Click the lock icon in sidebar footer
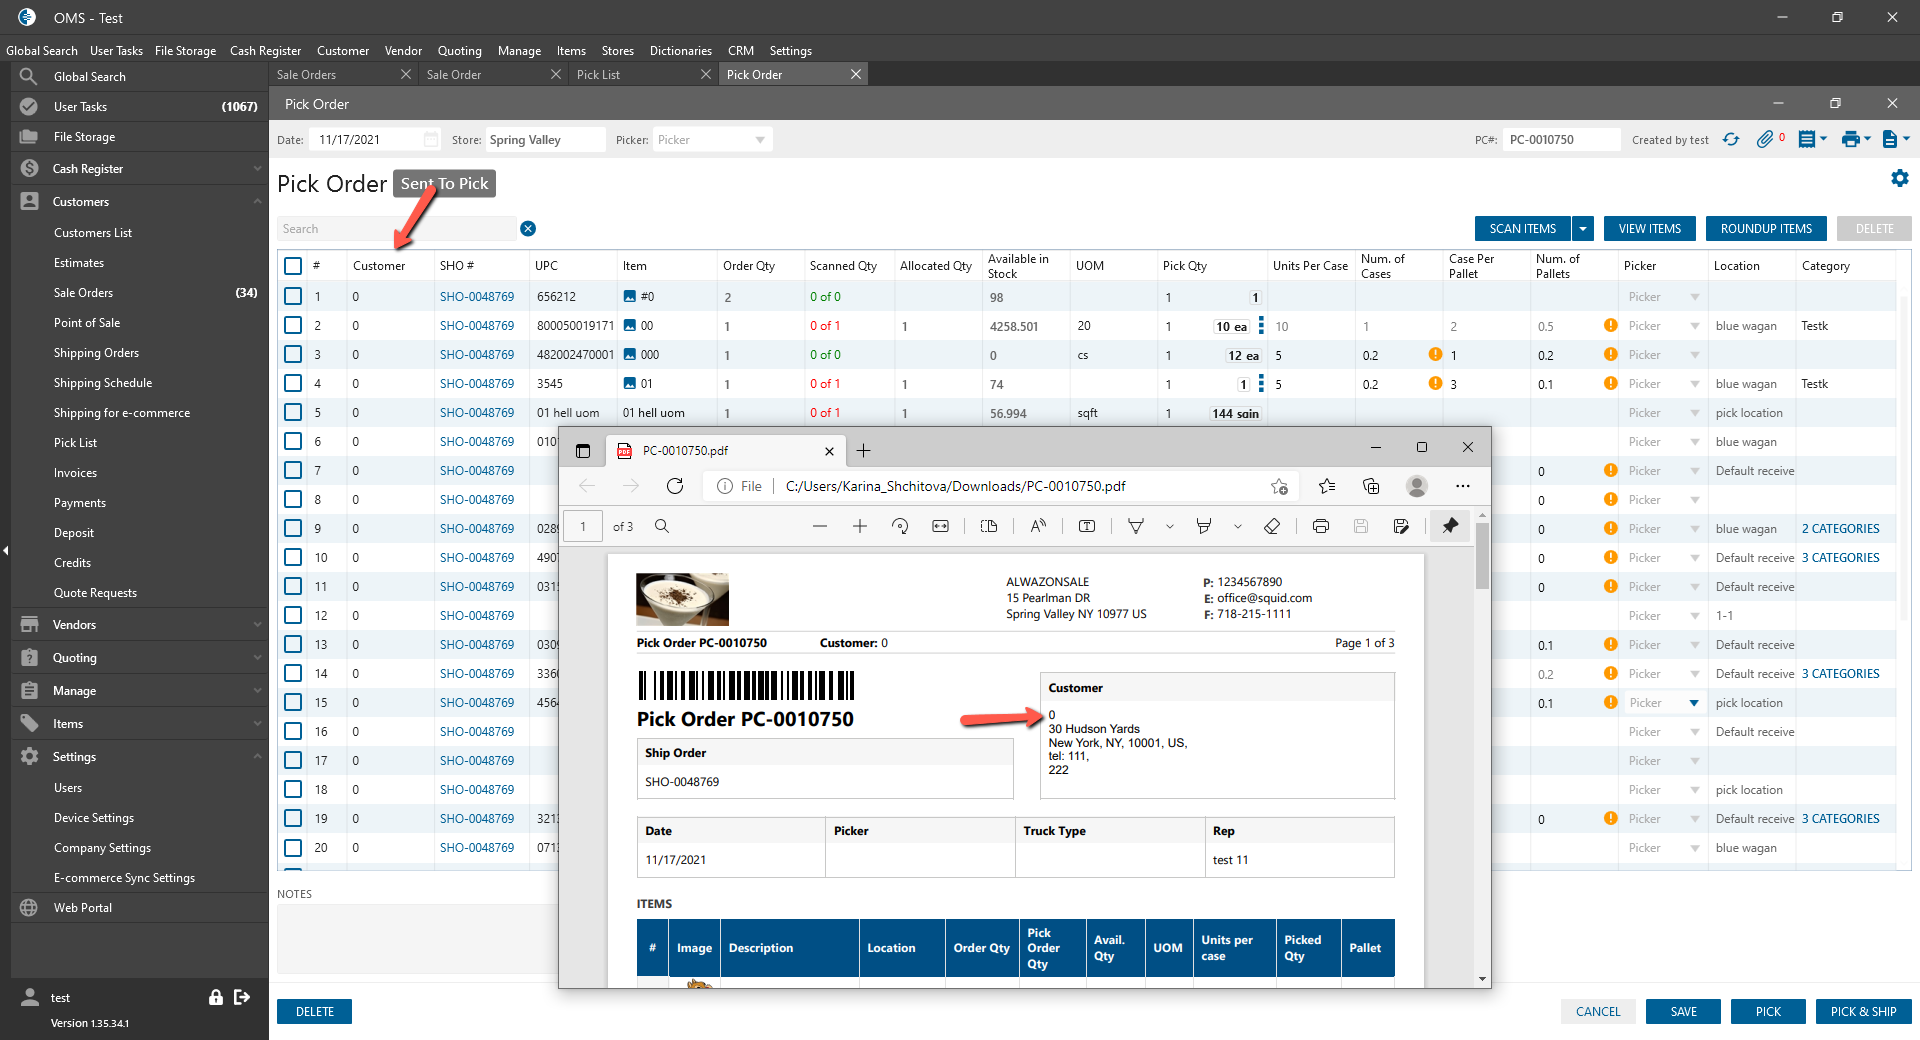Image resolution: width=1920 pixels, height=1040 pixels. tap(215, 997)
